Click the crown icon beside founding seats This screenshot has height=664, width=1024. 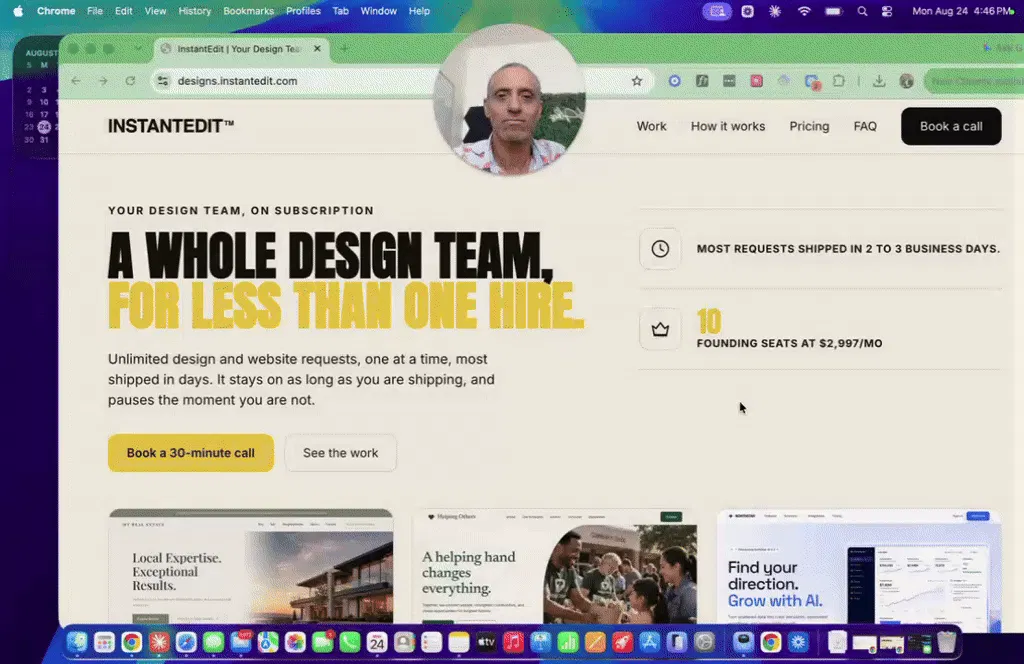pyautogui.click(x=660, y=329)
